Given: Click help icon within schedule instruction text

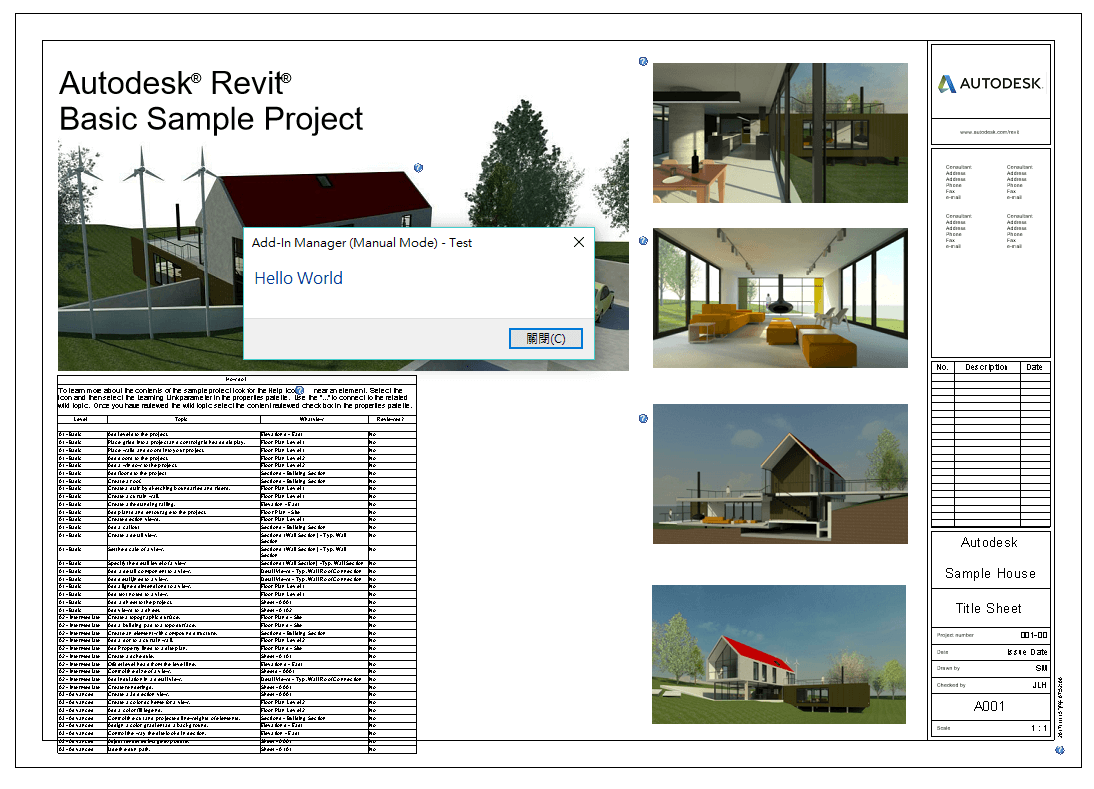Looking at the screenshot, I should coord(299,391).
